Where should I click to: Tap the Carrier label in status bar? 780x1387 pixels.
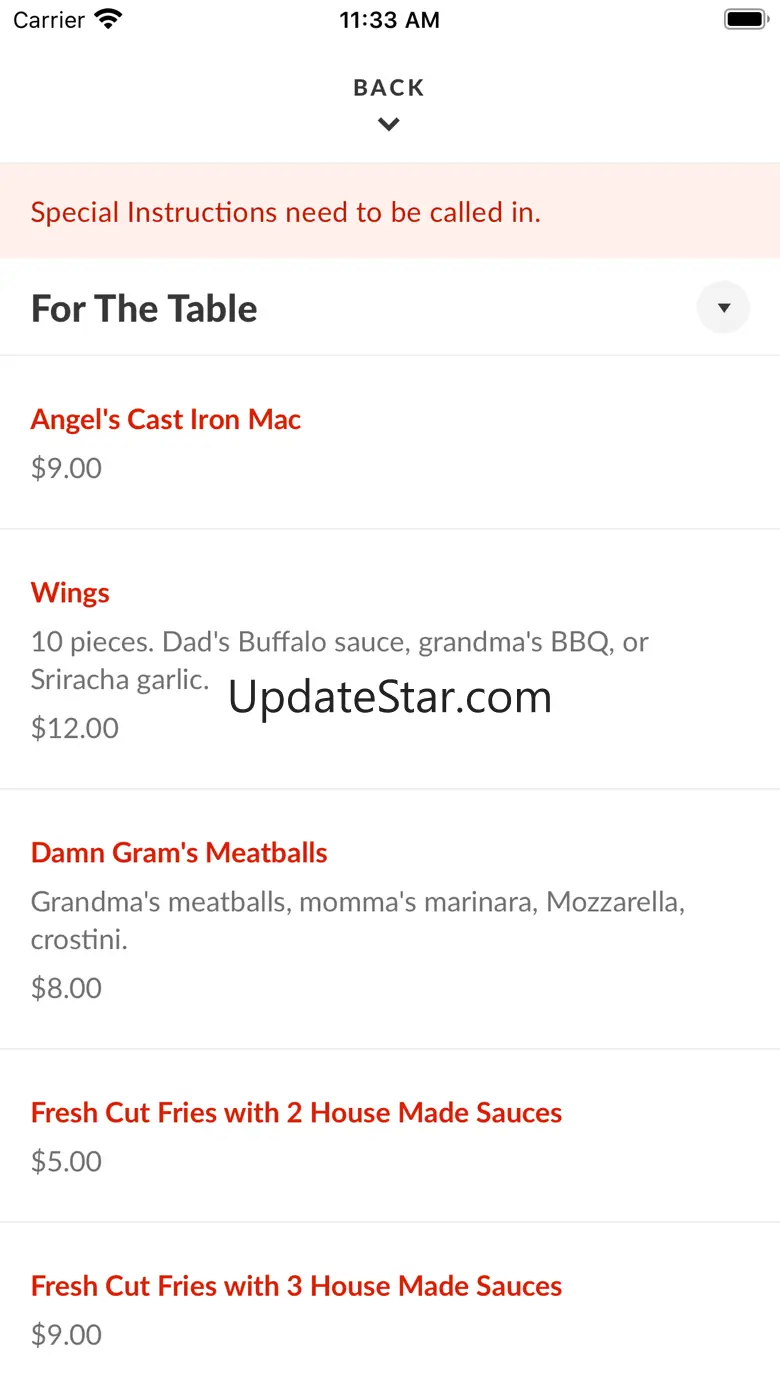point(49,20)
